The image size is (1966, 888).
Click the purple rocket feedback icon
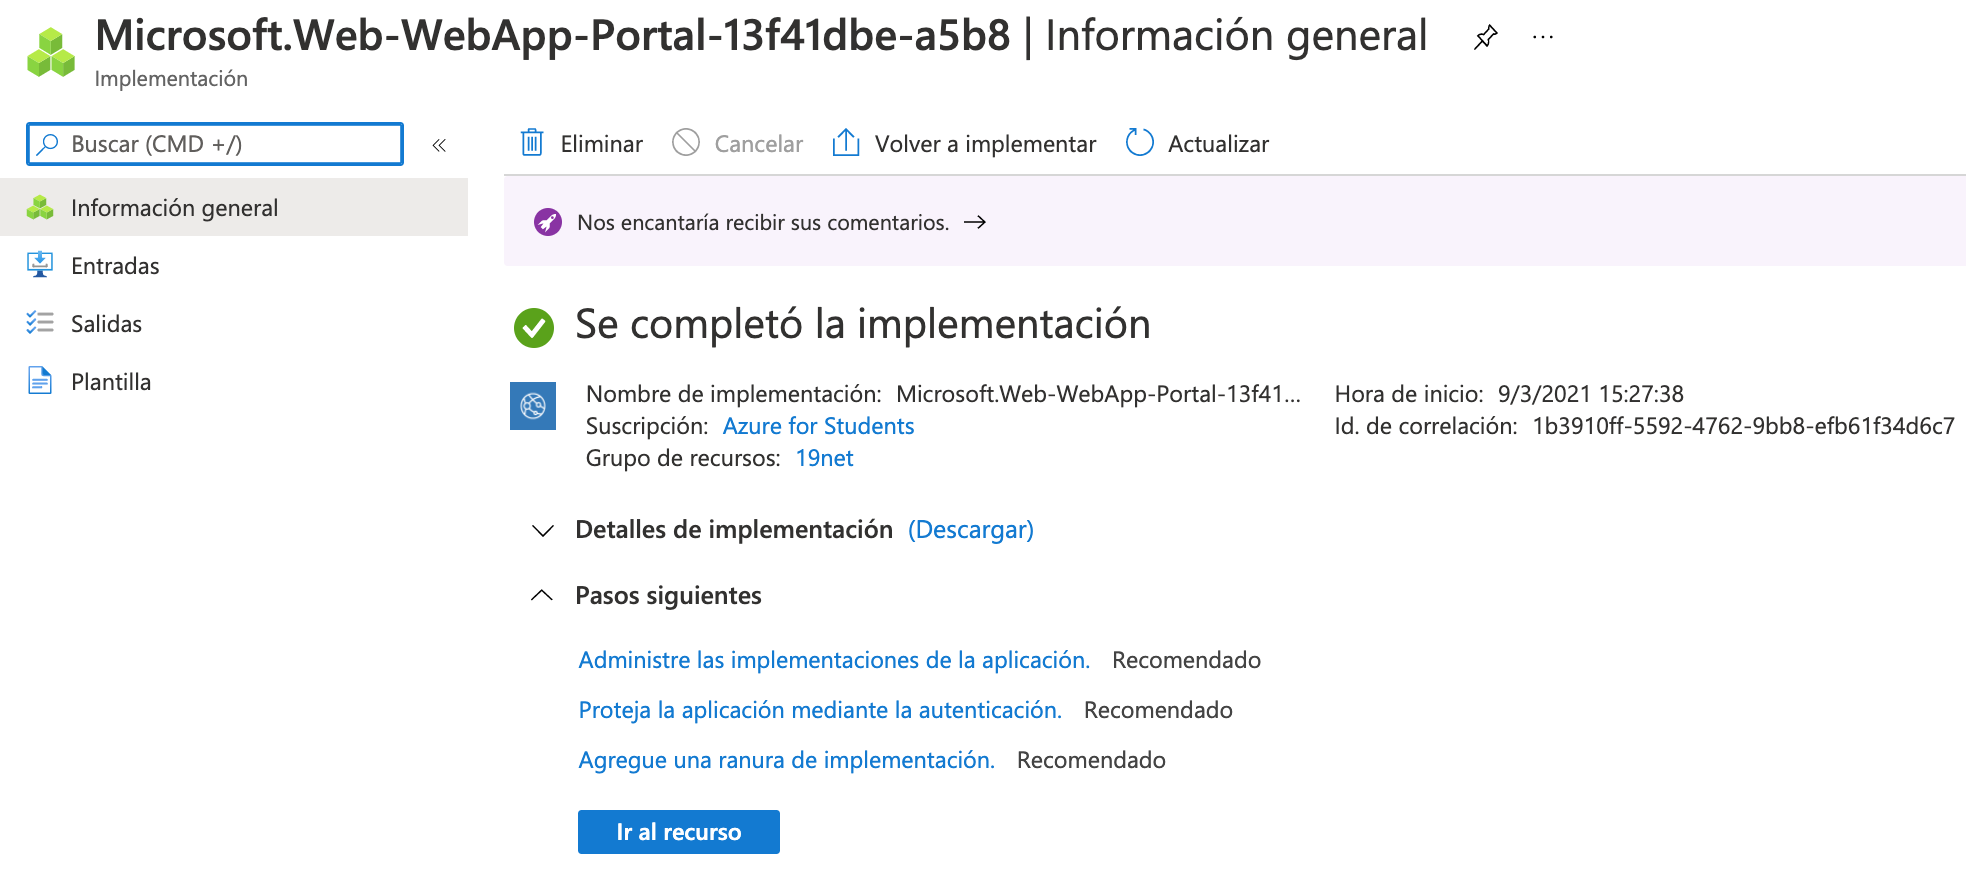click(548, 222)
